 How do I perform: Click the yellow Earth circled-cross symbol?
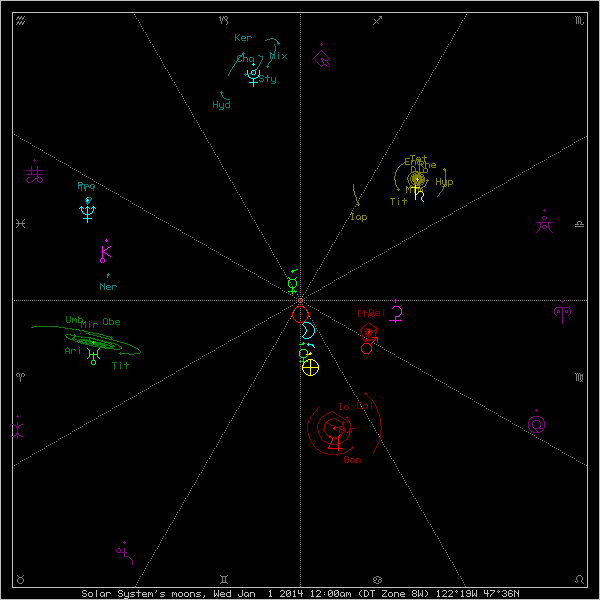pos(310,367)
